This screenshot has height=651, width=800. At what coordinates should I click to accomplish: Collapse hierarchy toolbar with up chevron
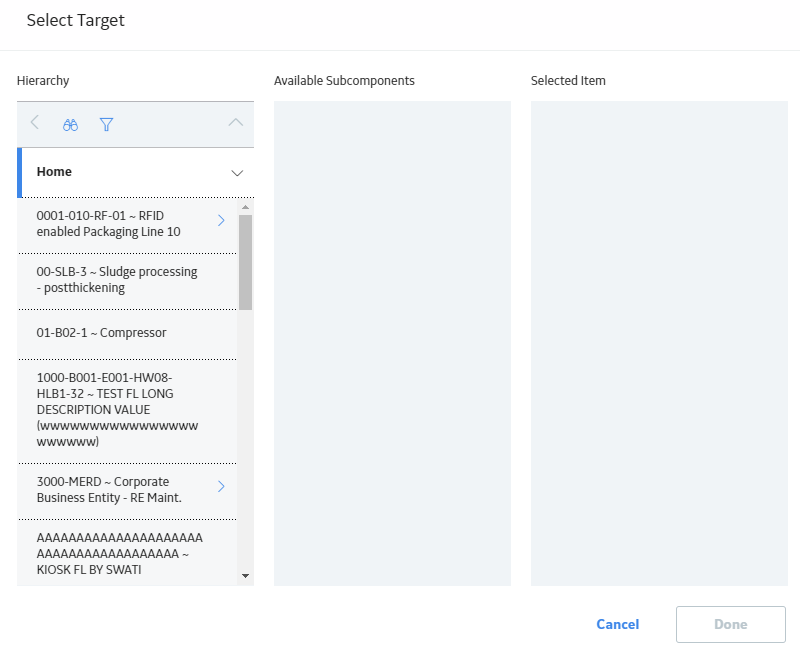(236, 122)
